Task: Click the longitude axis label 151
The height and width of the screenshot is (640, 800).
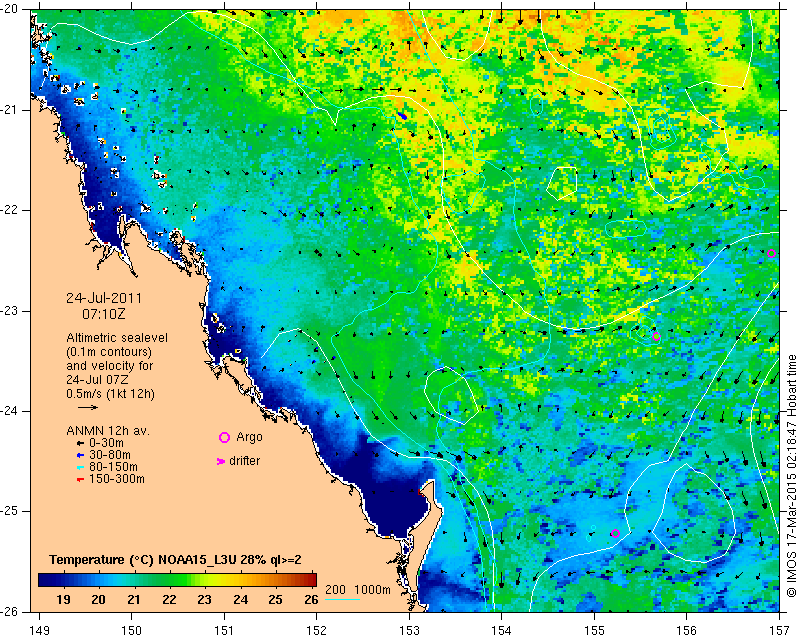Action: pos(224,631)
